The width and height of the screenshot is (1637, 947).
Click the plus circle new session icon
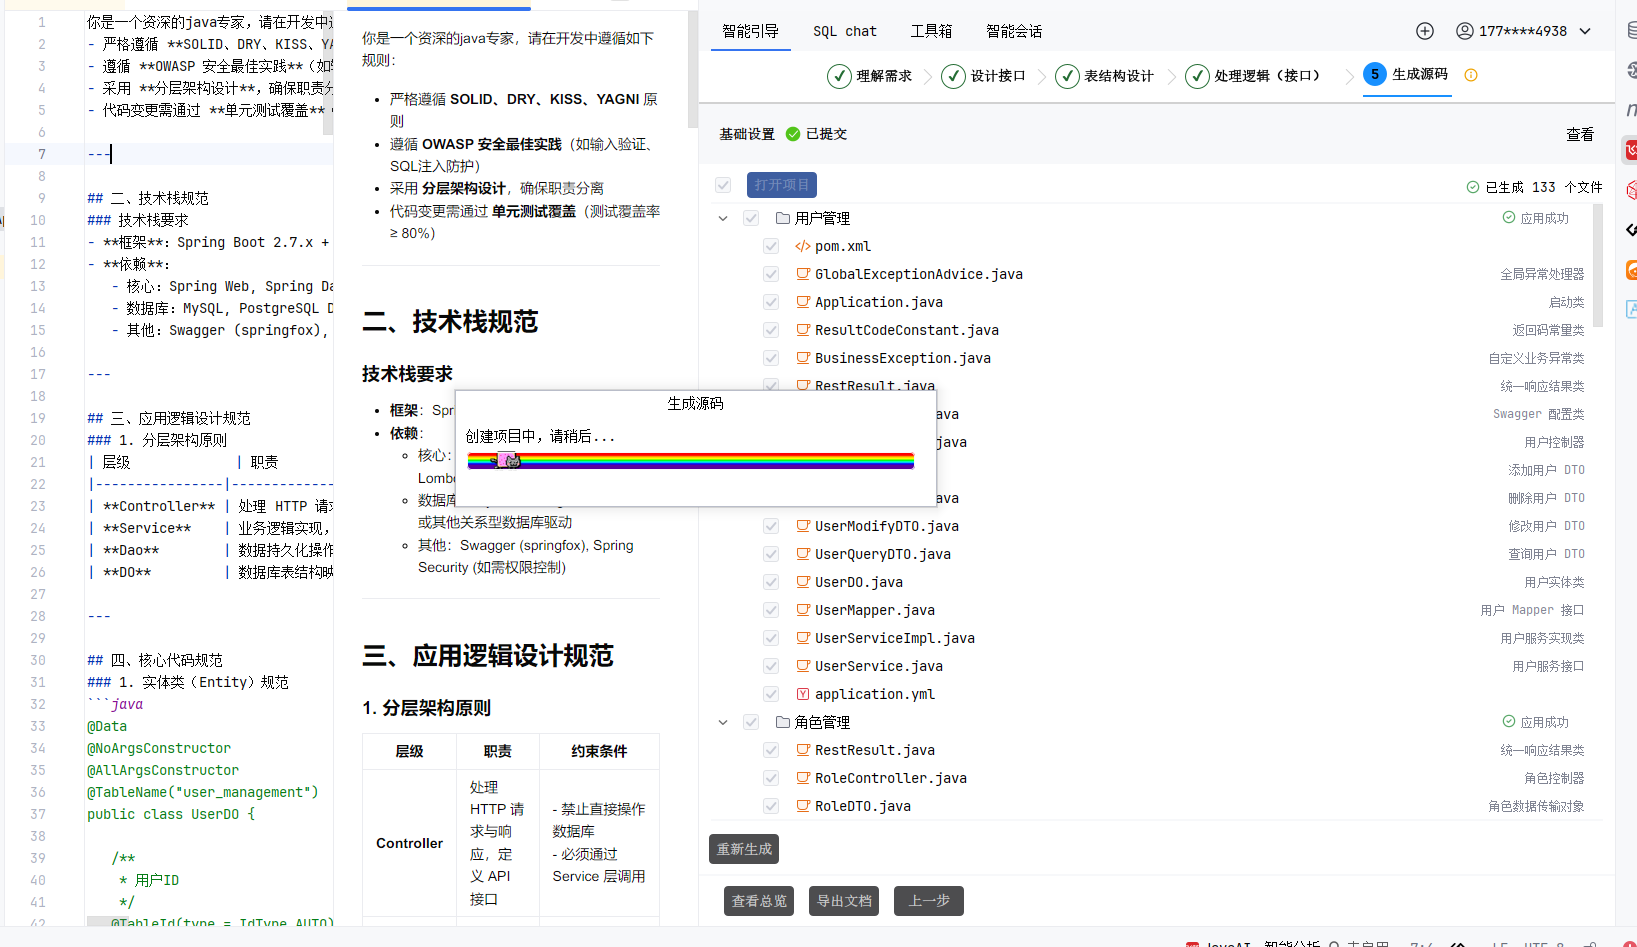pyautogui.click(x=1425, y=31)
